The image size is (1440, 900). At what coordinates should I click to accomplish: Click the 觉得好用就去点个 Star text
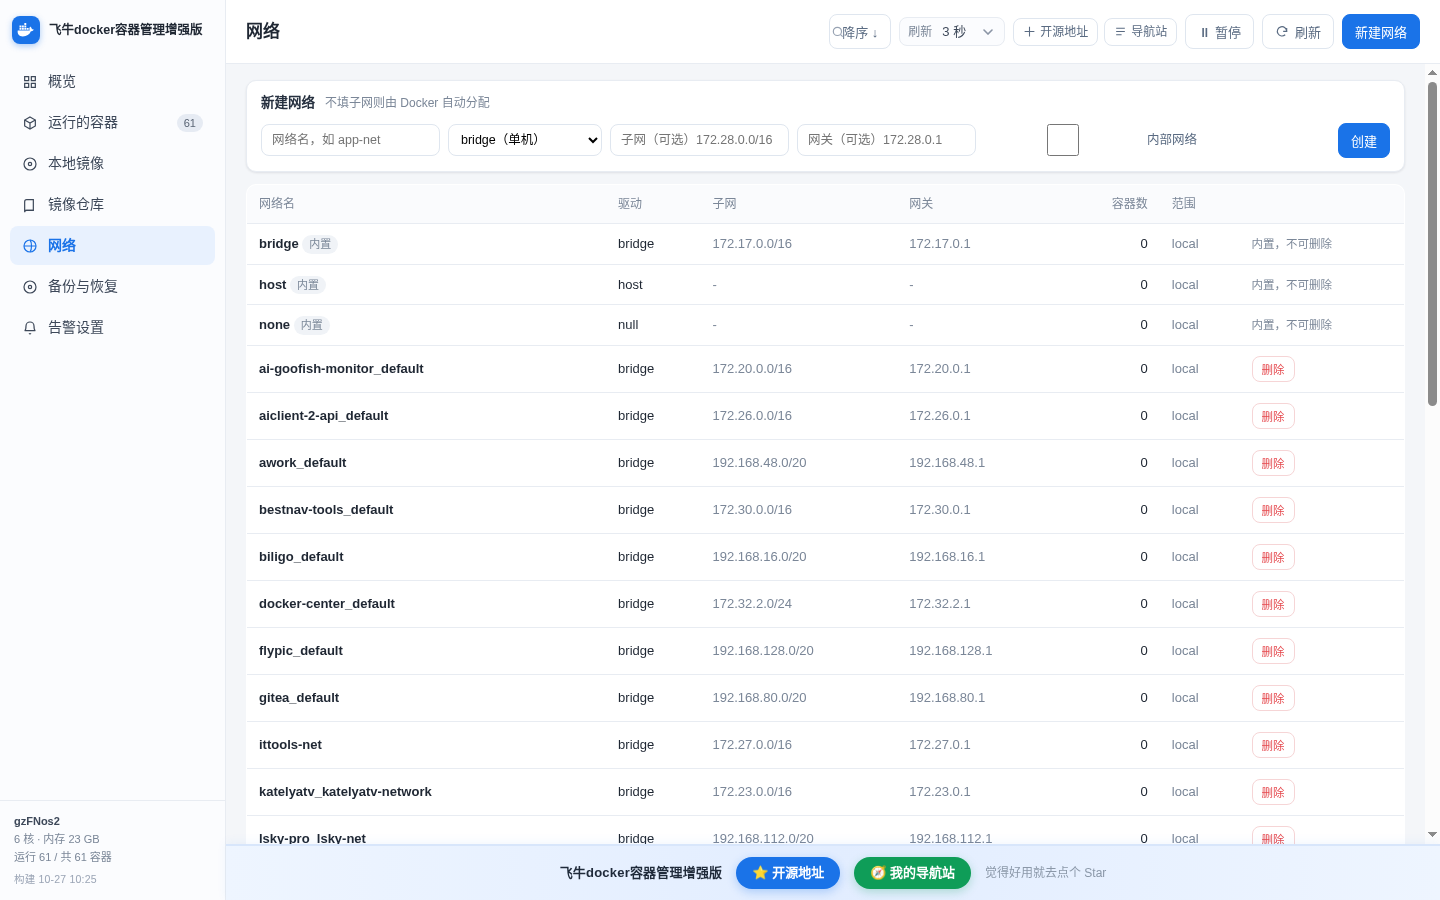click(x=1045, y=873)
